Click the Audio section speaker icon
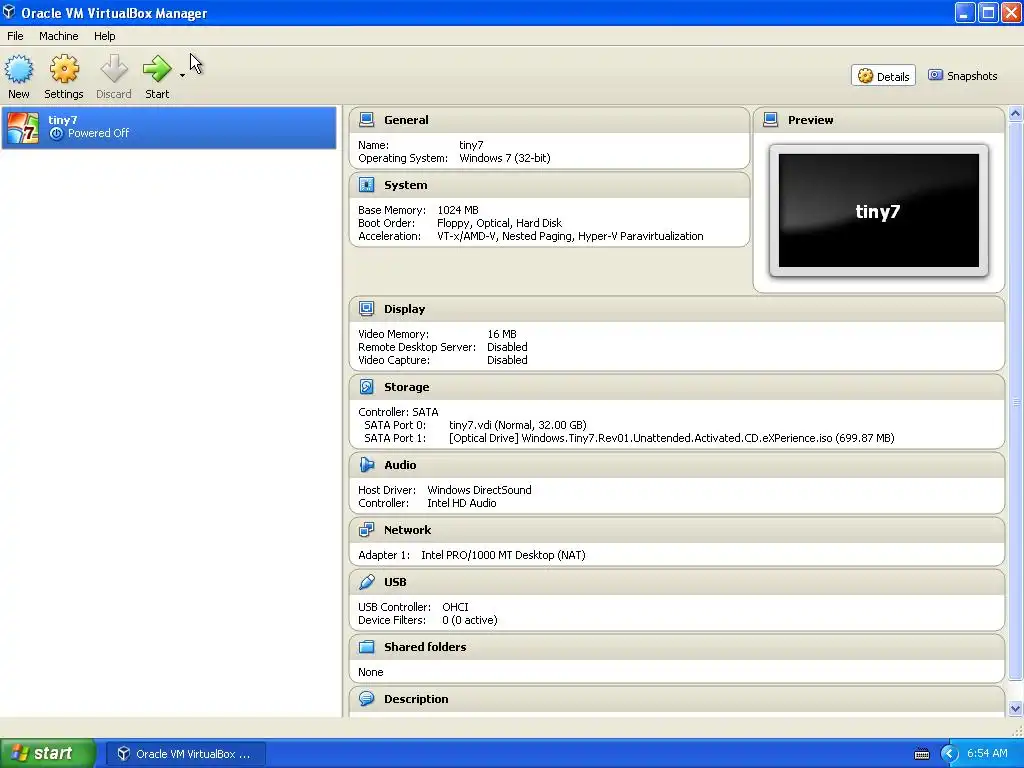Screen dimensions: 1024x768 366,465
